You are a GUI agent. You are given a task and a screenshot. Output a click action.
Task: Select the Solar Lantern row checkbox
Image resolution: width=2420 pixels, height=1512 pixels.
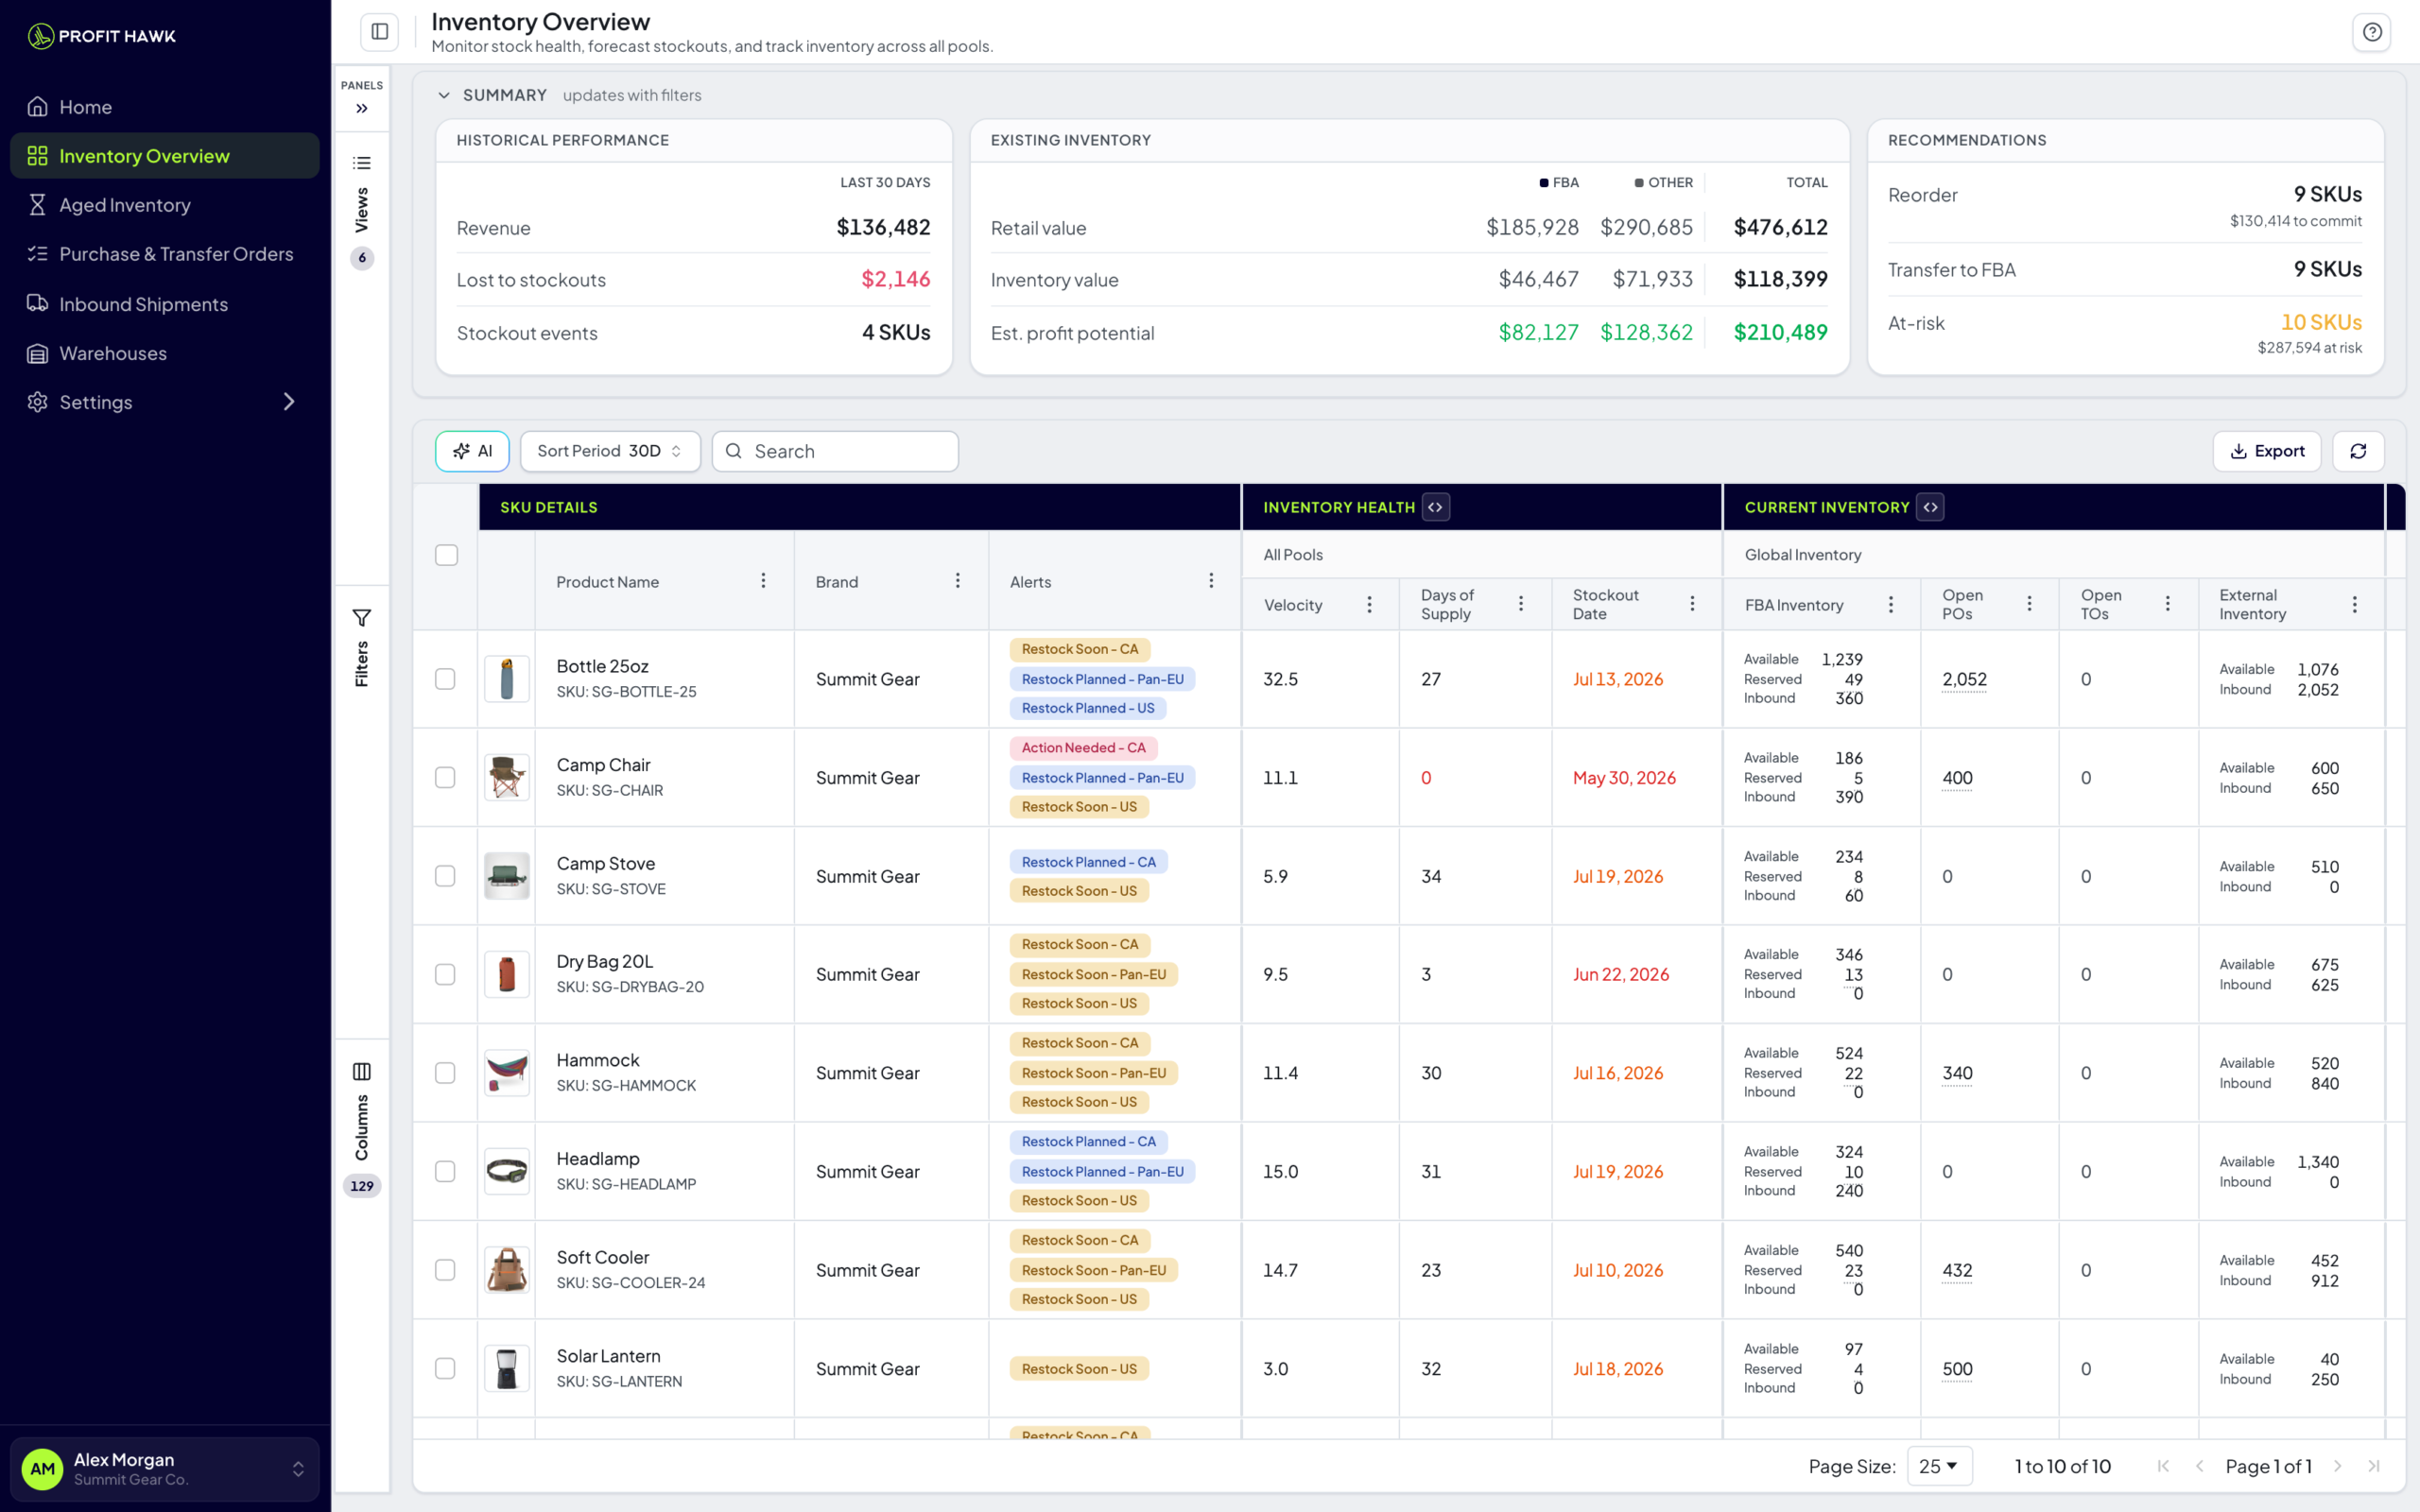[445, 1368]
